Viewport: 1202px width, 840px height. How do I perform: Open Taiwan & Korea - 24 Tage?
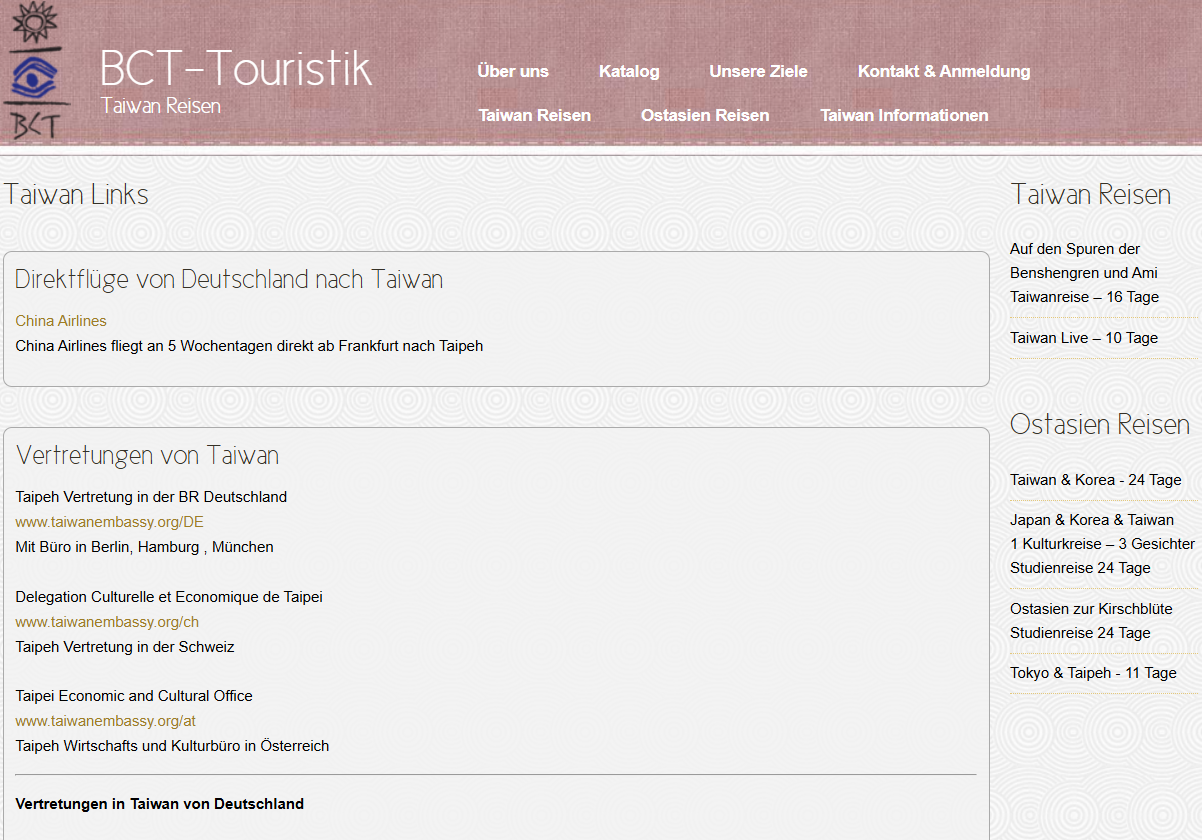pos(1095,480)
